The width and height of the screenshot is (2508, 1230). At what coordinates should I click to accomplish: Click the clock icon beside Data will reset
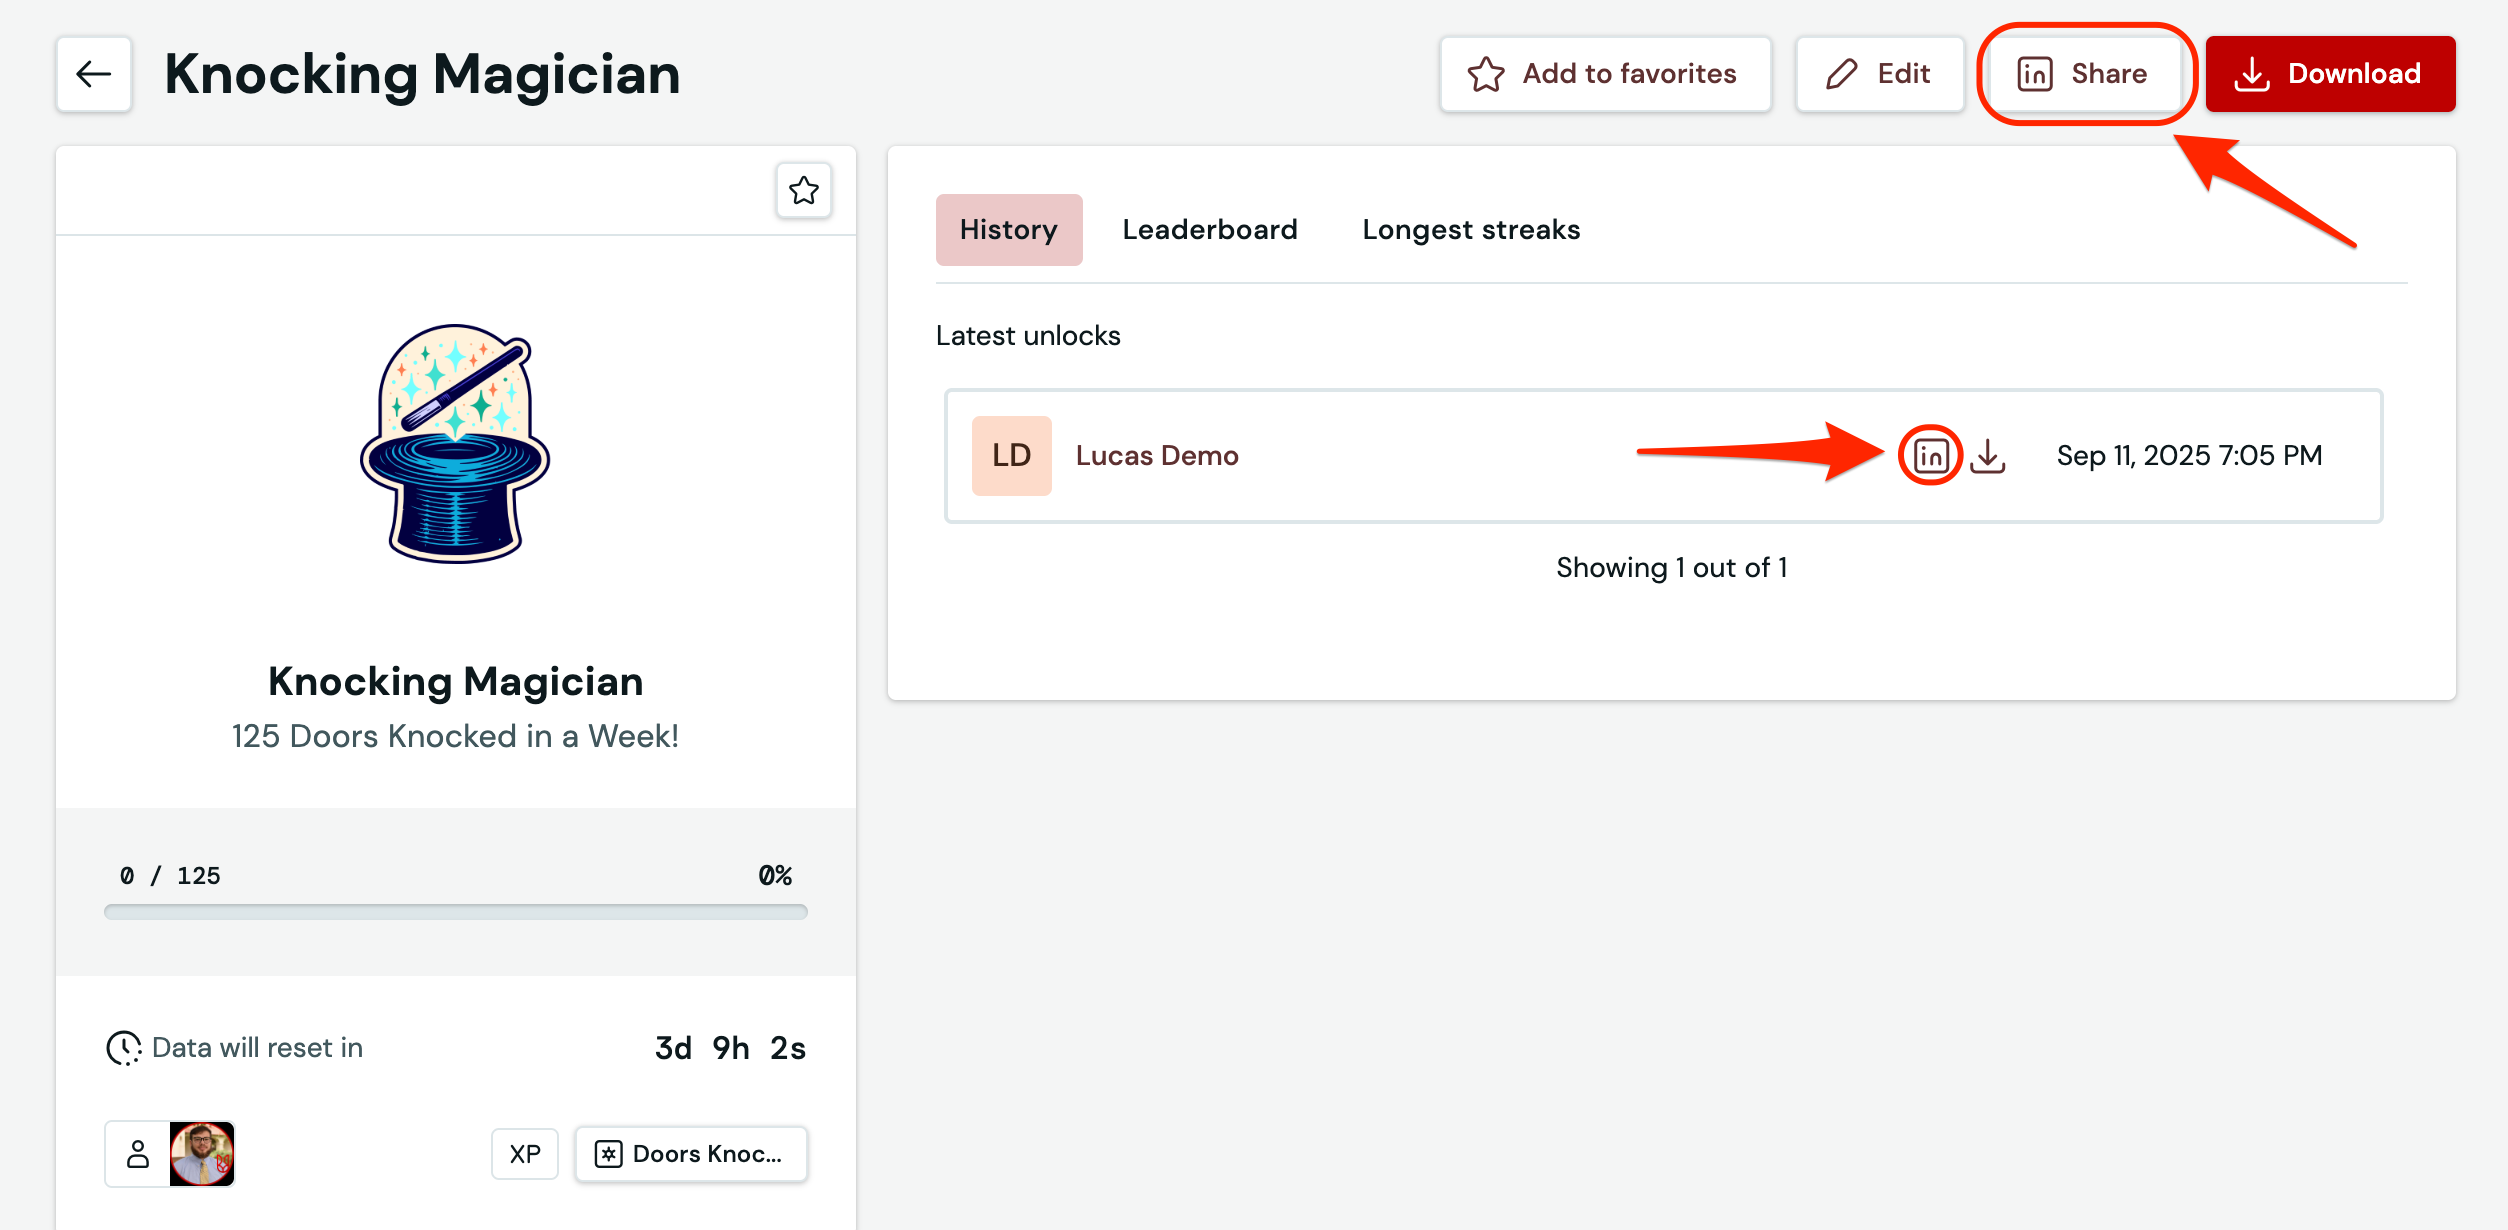pyautogui.click(x=124, y=1048)
